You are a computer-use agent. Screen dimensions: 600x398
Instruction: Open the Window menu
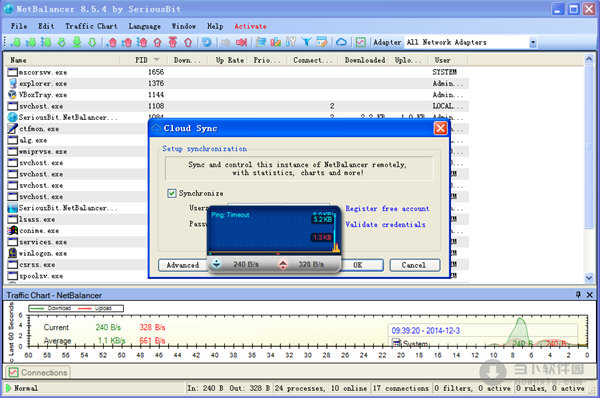[x=184, y=26]
